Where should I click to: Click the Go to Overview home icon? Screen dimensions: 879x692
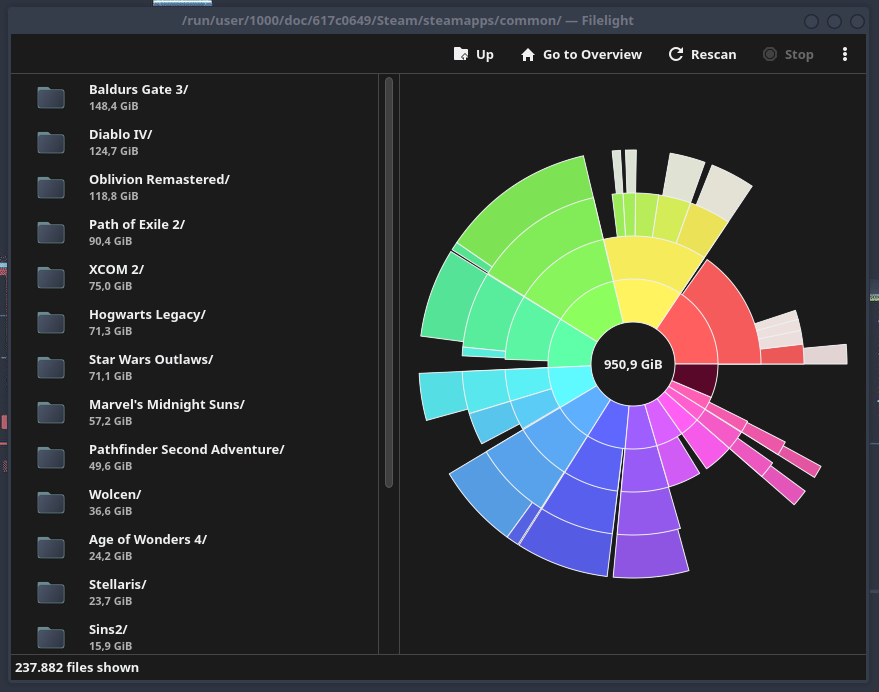pos(528,54)
